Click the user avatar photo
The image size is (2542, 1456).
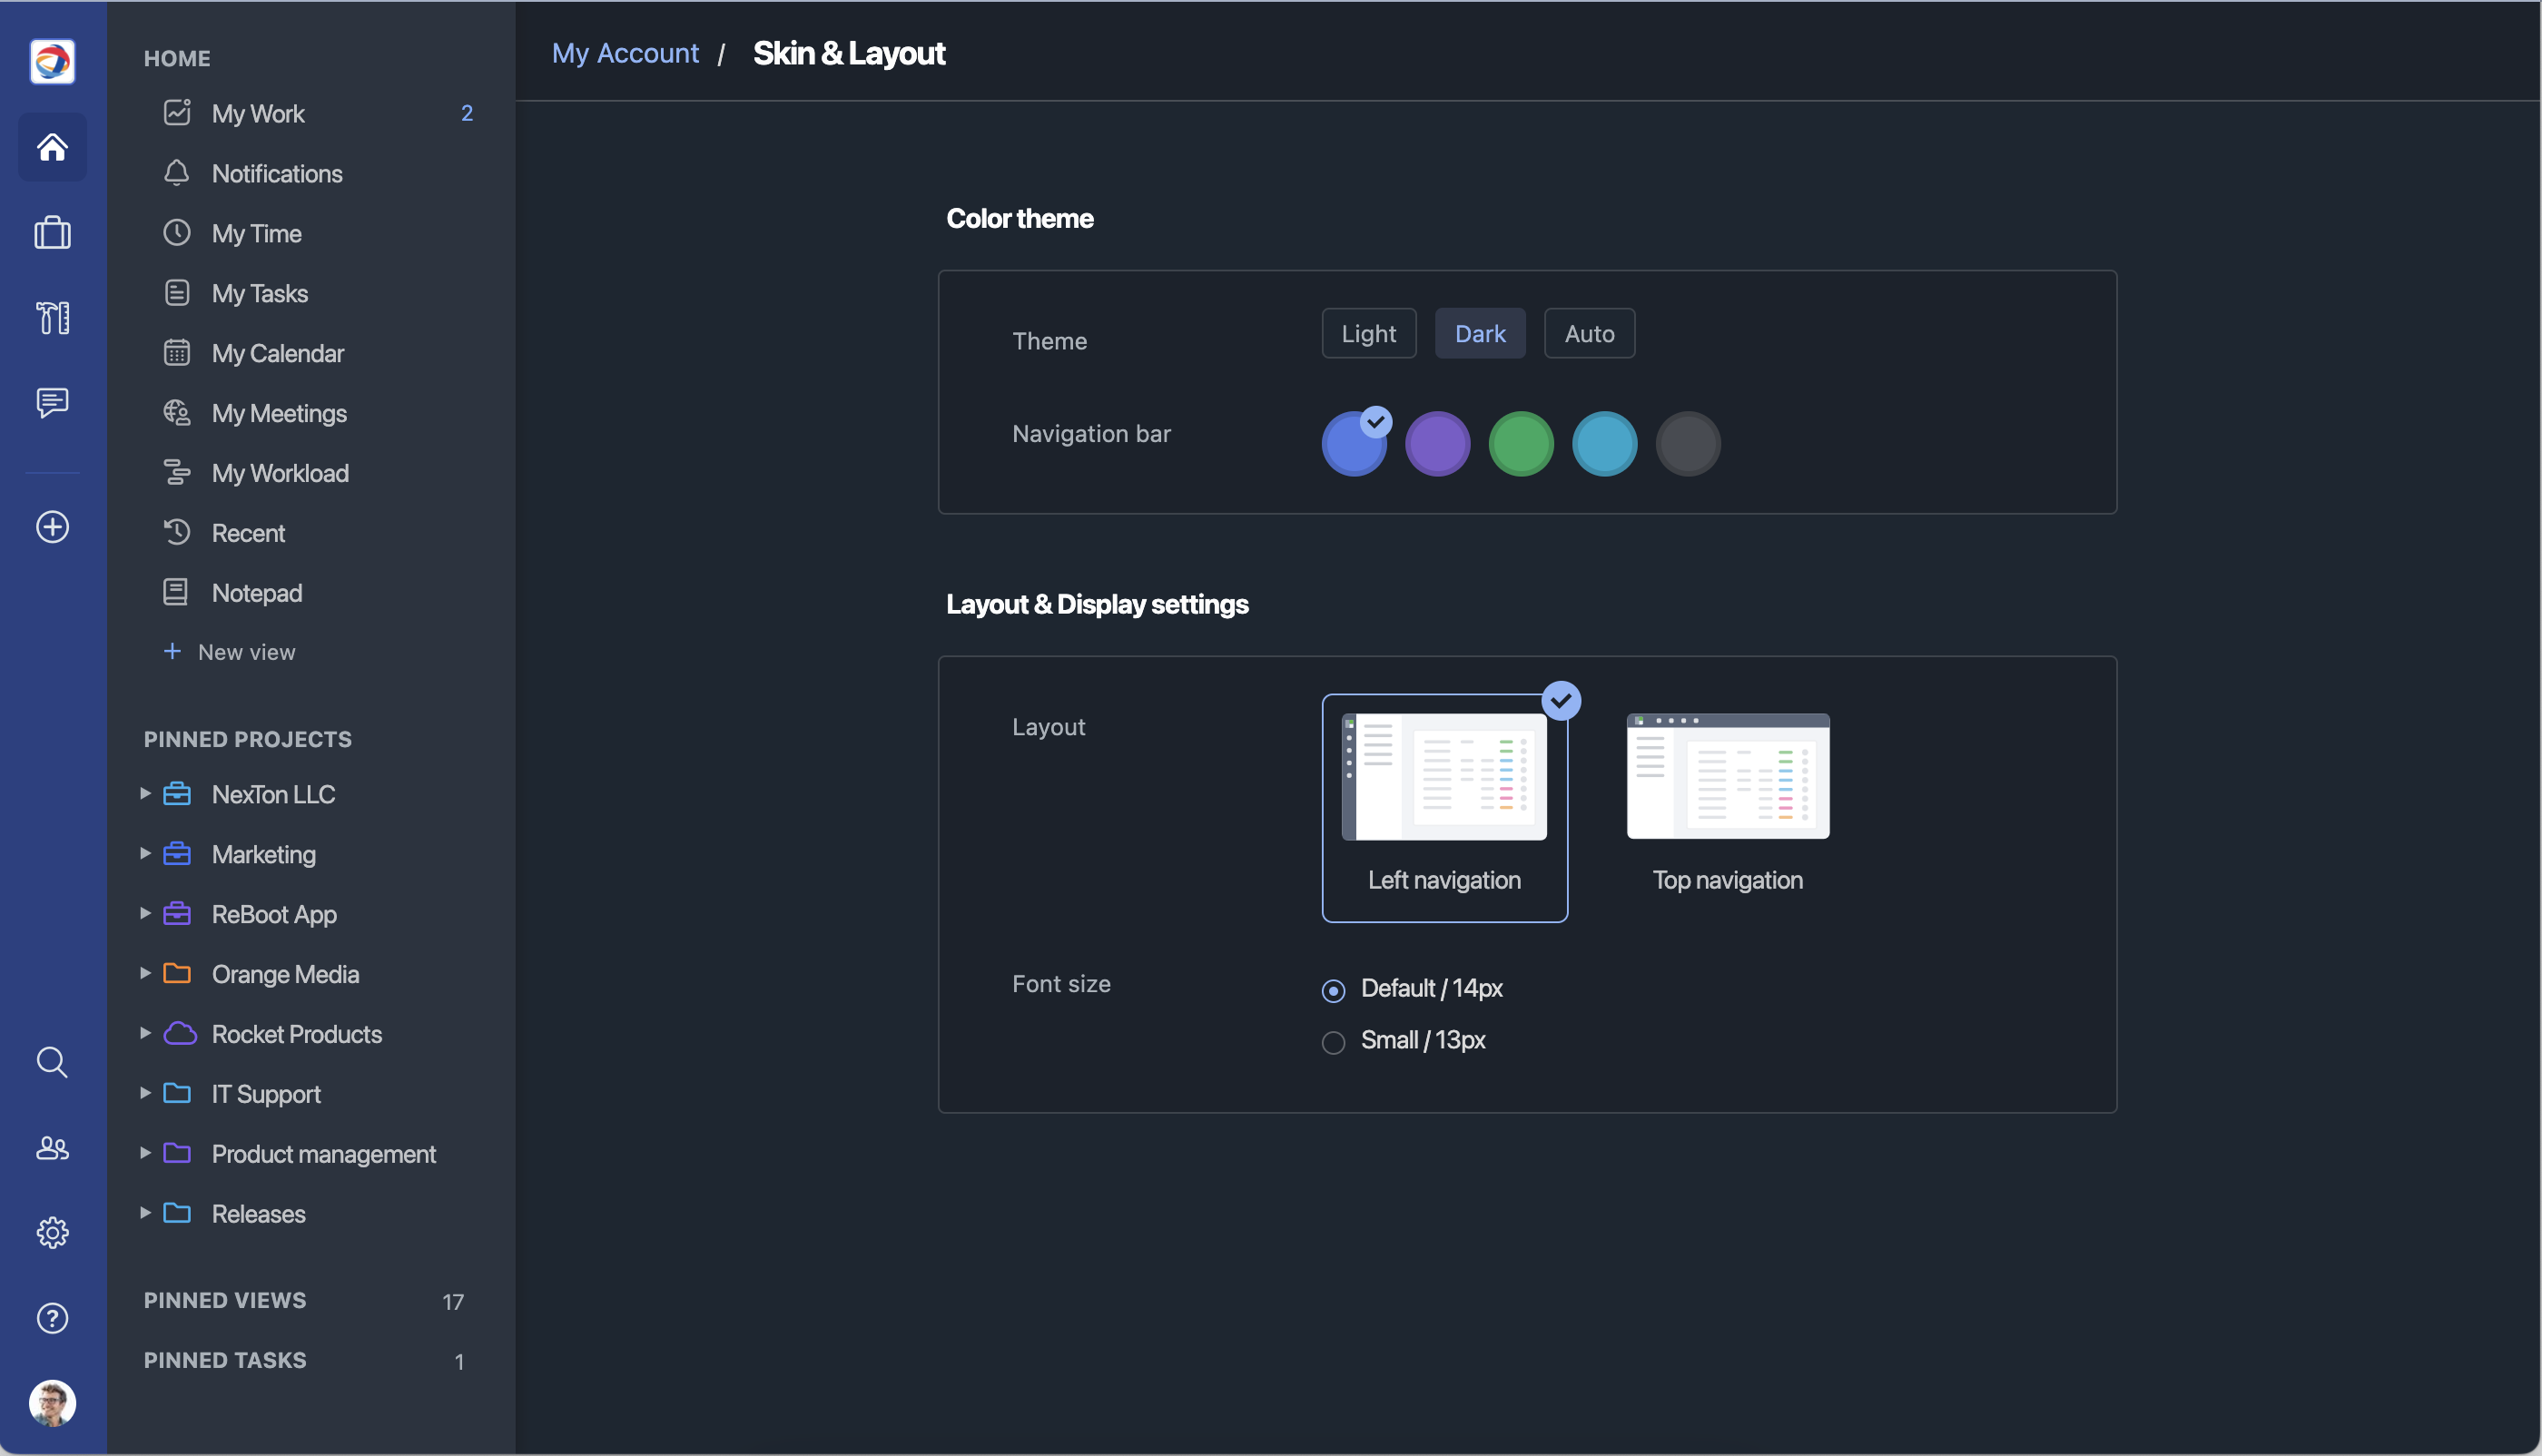52,1403
